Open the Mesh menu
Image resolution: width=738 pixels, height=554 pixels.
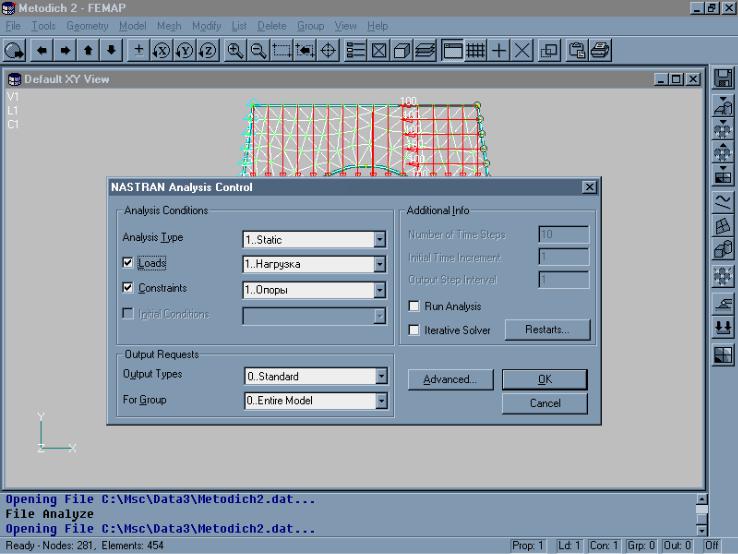169,26
